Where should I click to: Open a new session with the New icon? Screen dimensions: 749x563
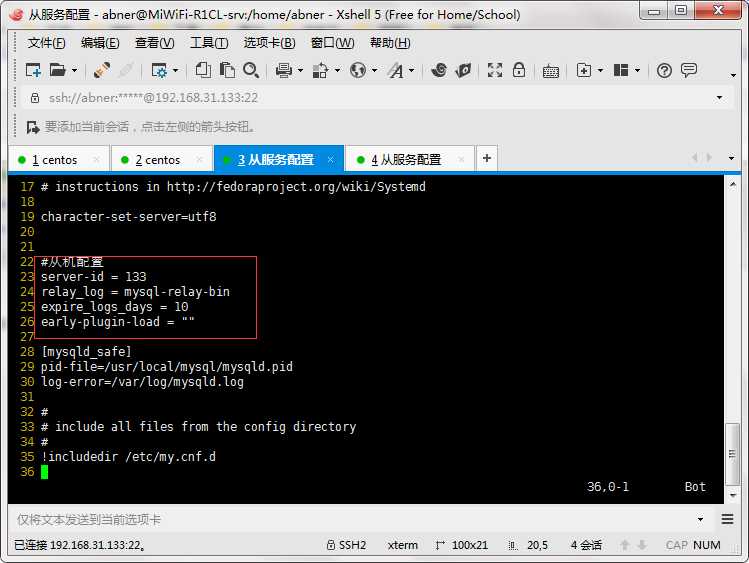click(x=33, y=71)
